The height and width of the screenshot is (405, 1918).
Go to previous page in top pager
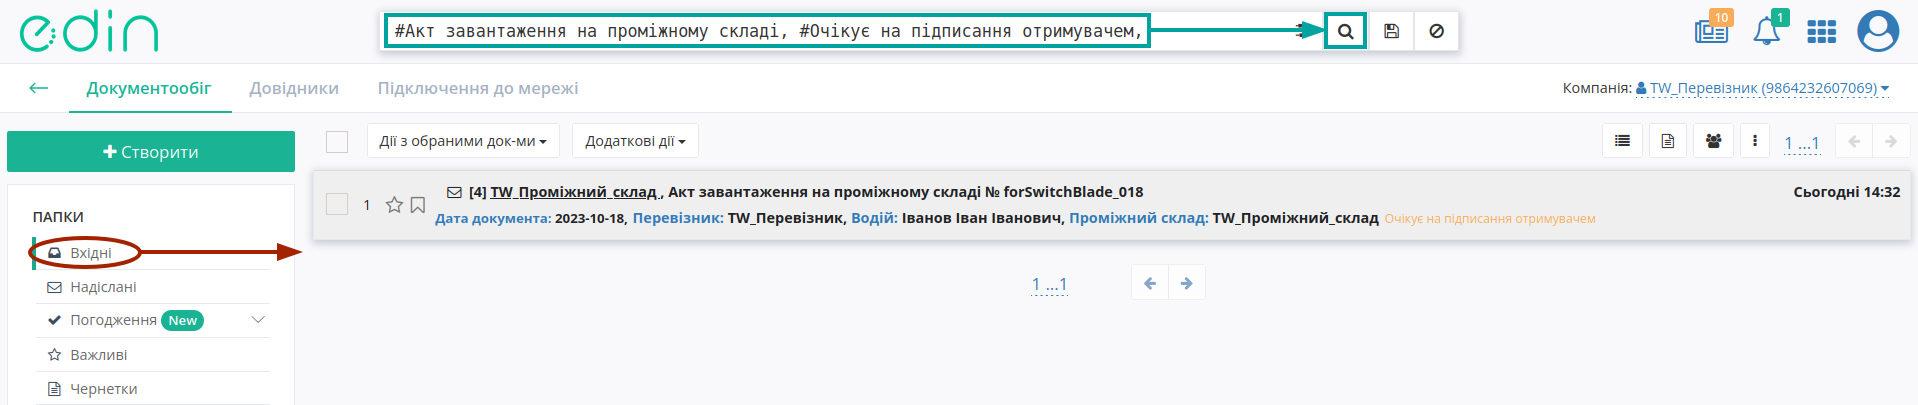coord(1854,141)
